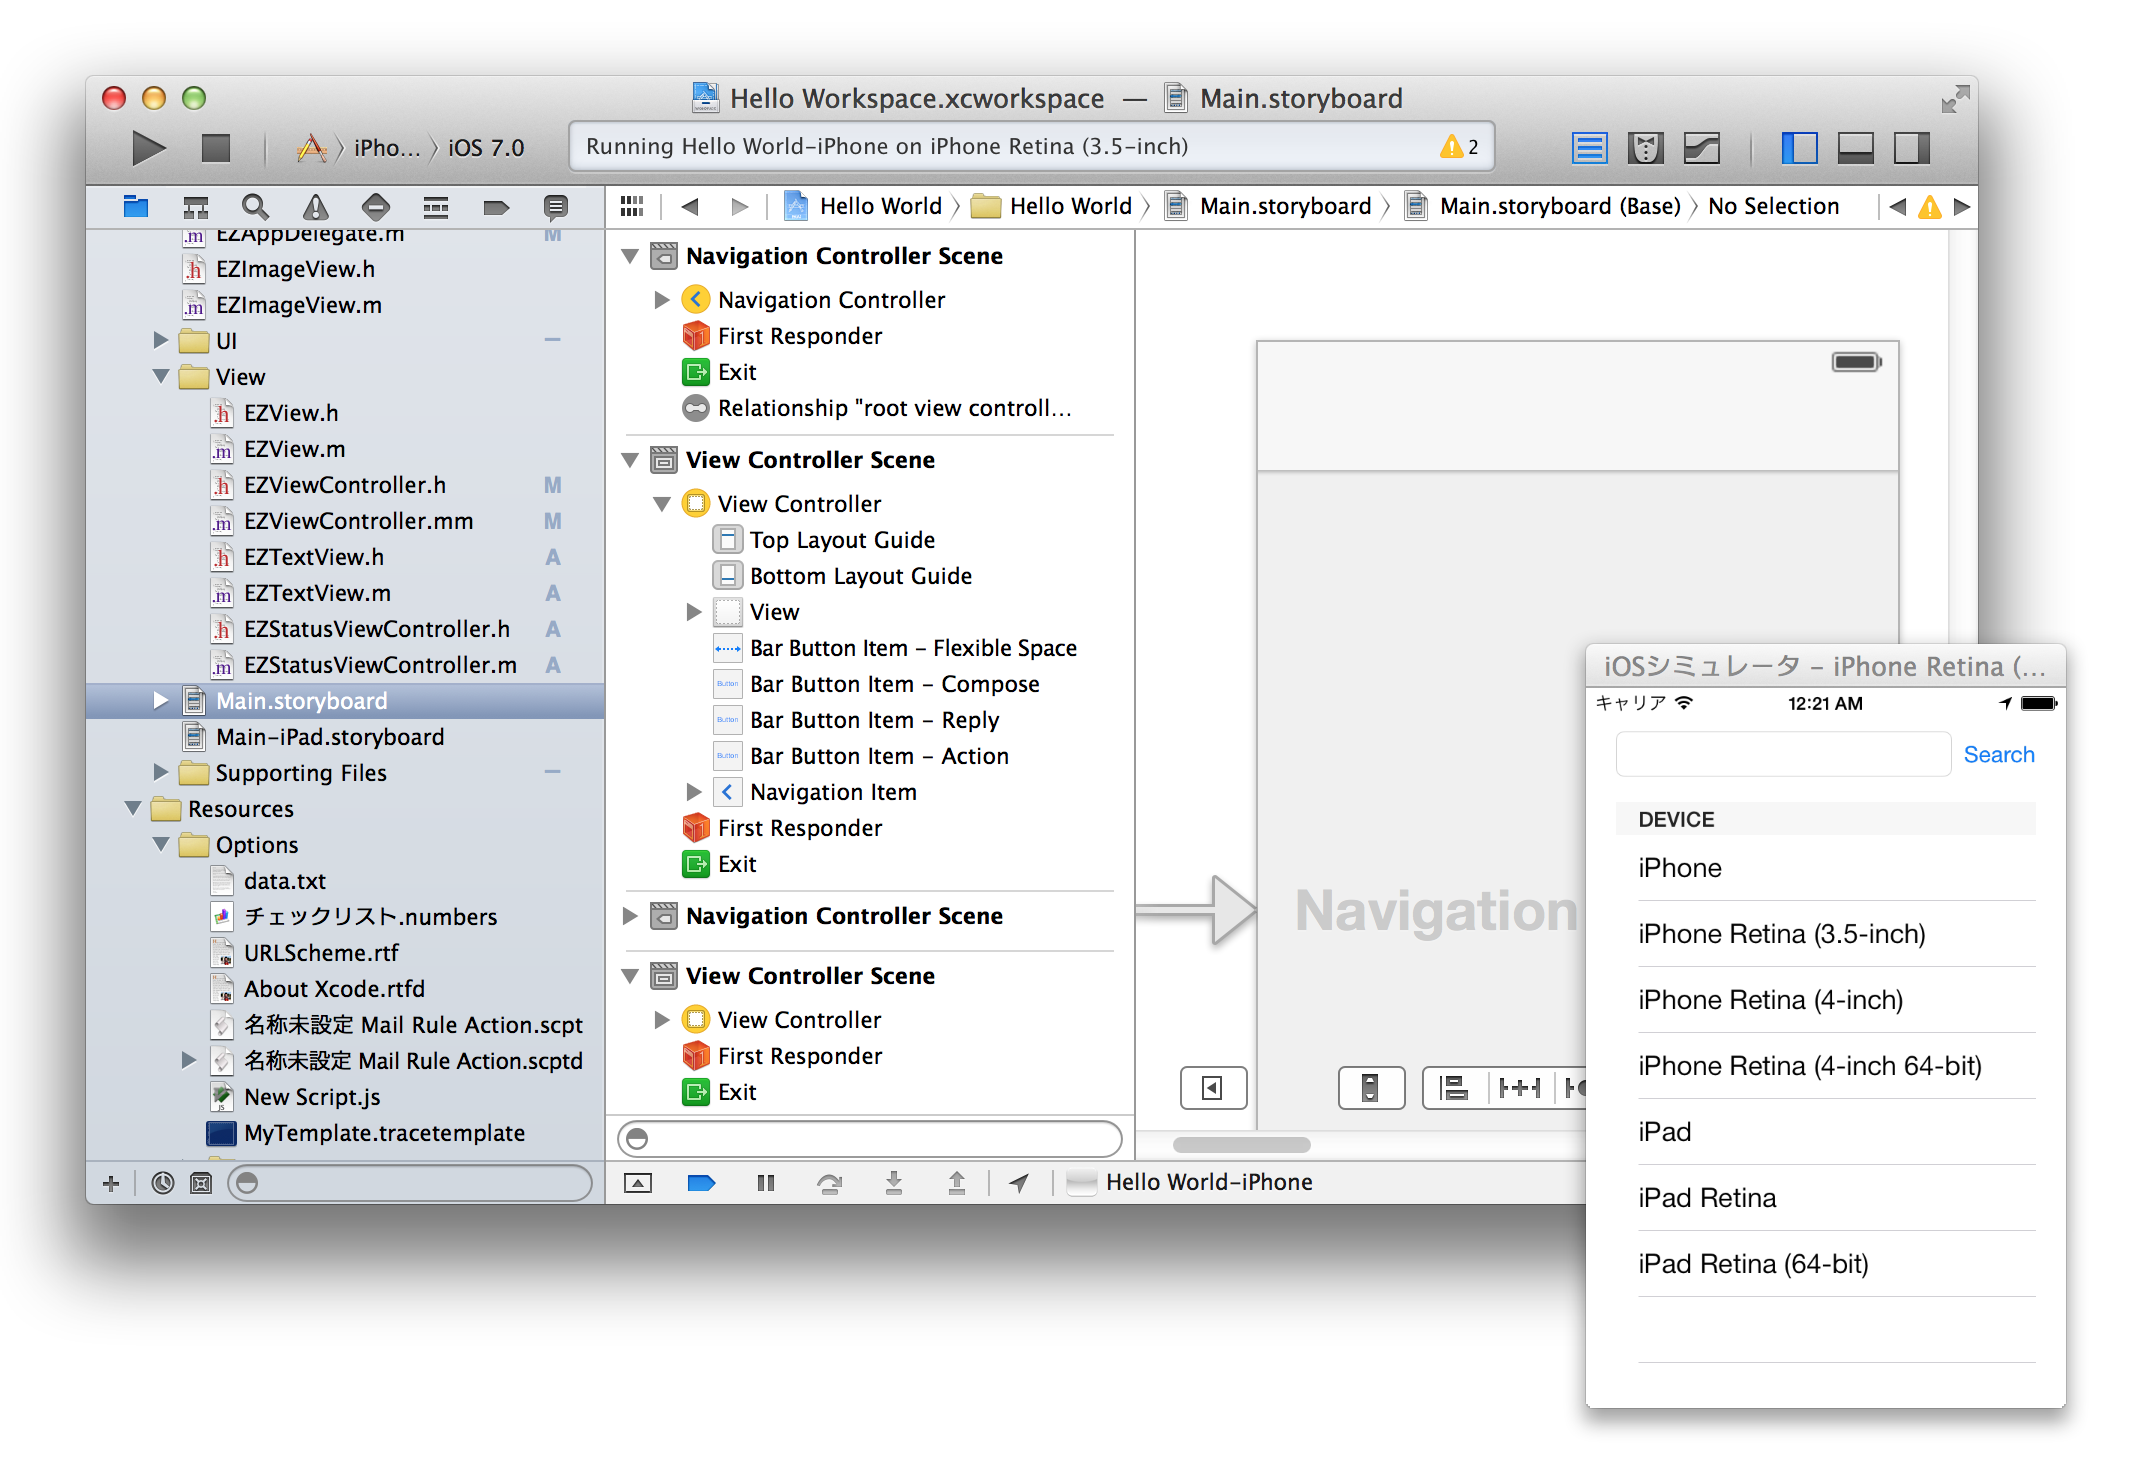Expand the Supporting Files folder
Viewport: 2152px width, 1478px height.
click(160, 772)
